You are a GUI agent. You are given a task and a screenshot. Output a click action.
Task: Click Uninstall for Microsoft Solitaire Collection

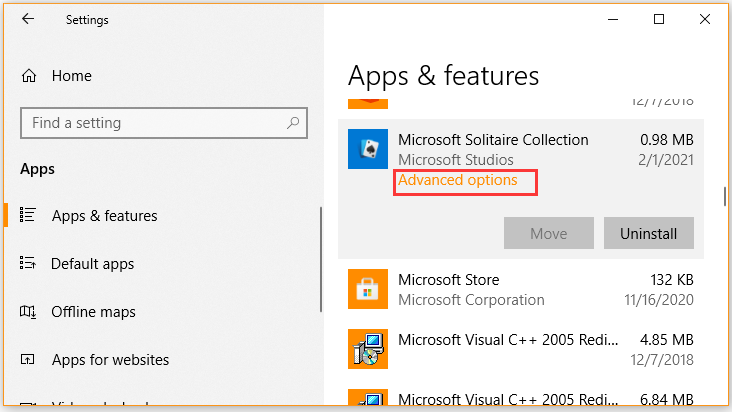click(x=648, y=233)
